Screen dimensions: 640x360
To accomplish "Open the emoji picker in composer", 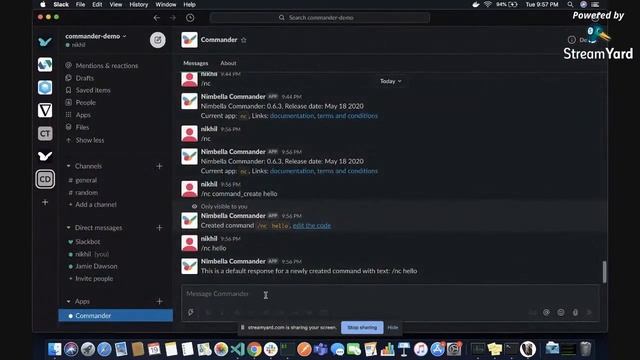I will point(561,312).
